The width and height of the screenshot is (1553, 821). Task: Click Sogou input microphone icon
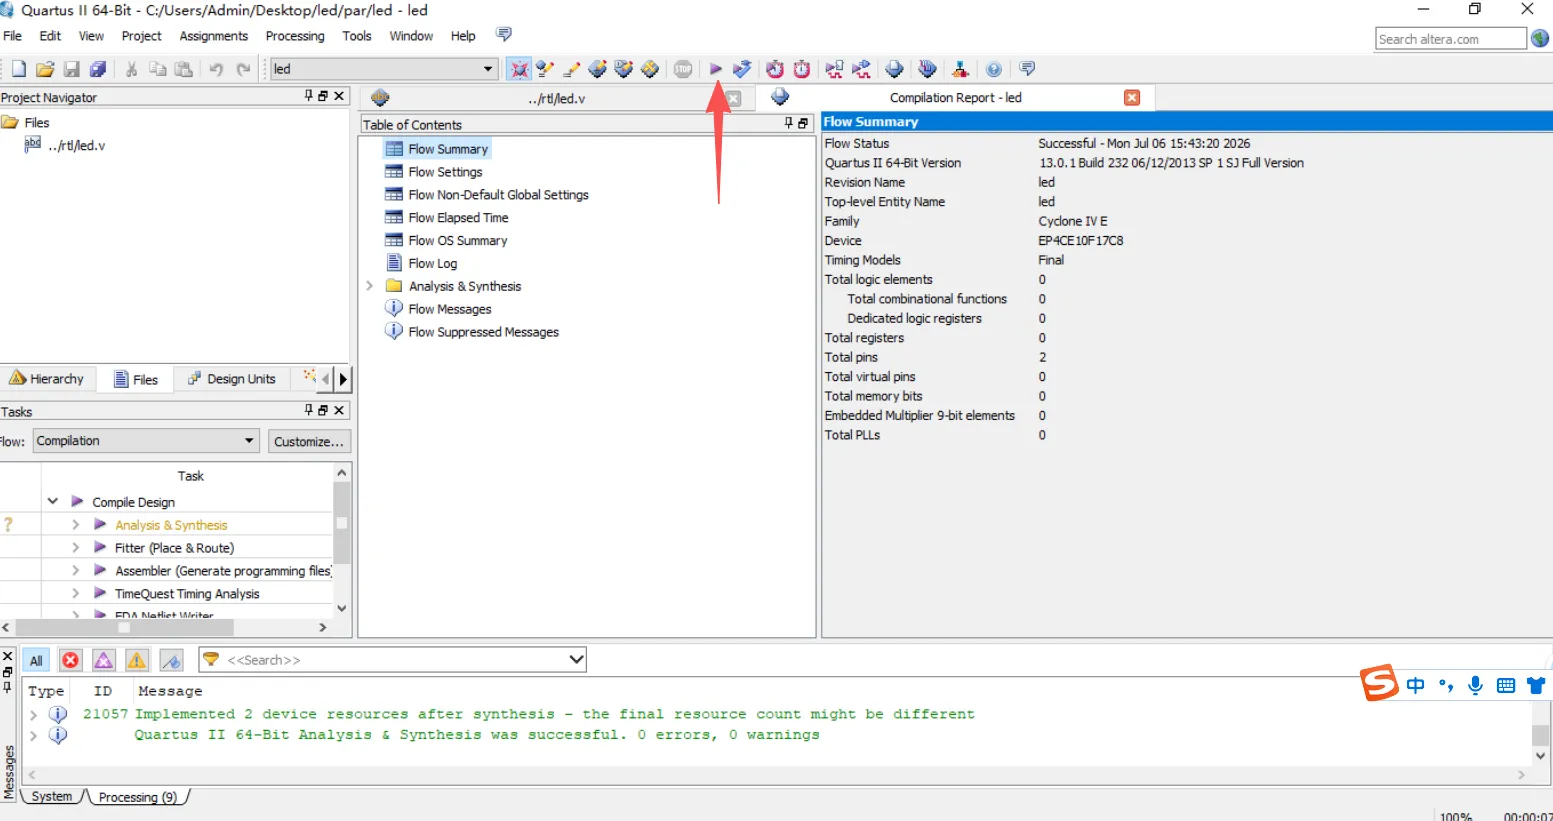pos(1475,685)
